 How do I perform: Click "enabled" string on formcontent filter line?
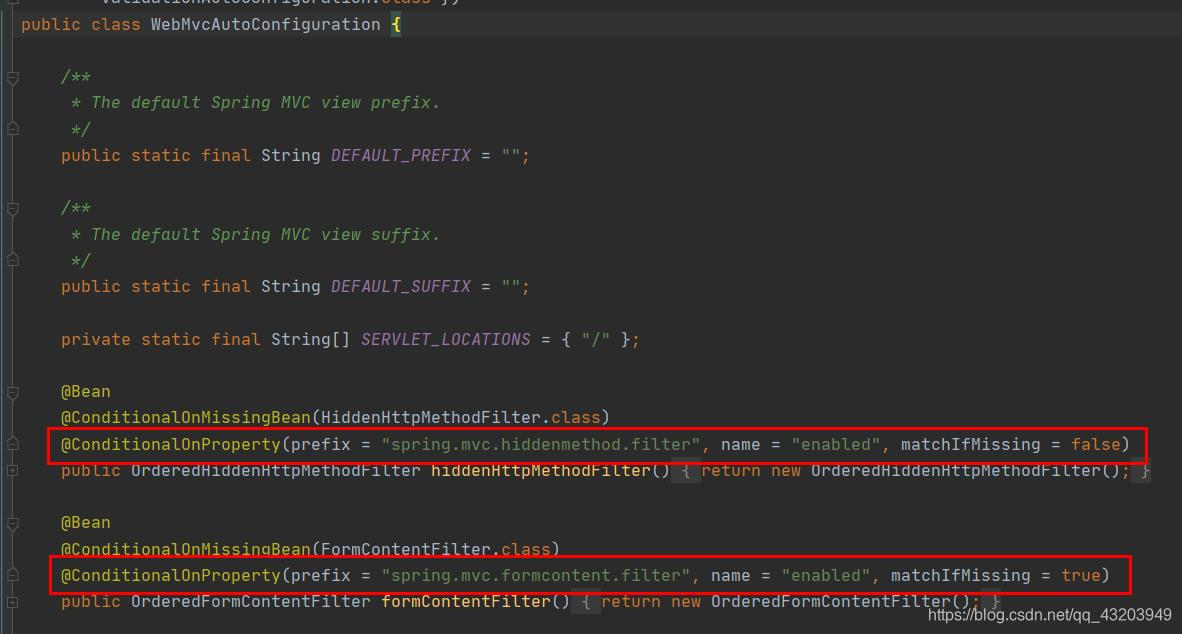tap(825, 576)
